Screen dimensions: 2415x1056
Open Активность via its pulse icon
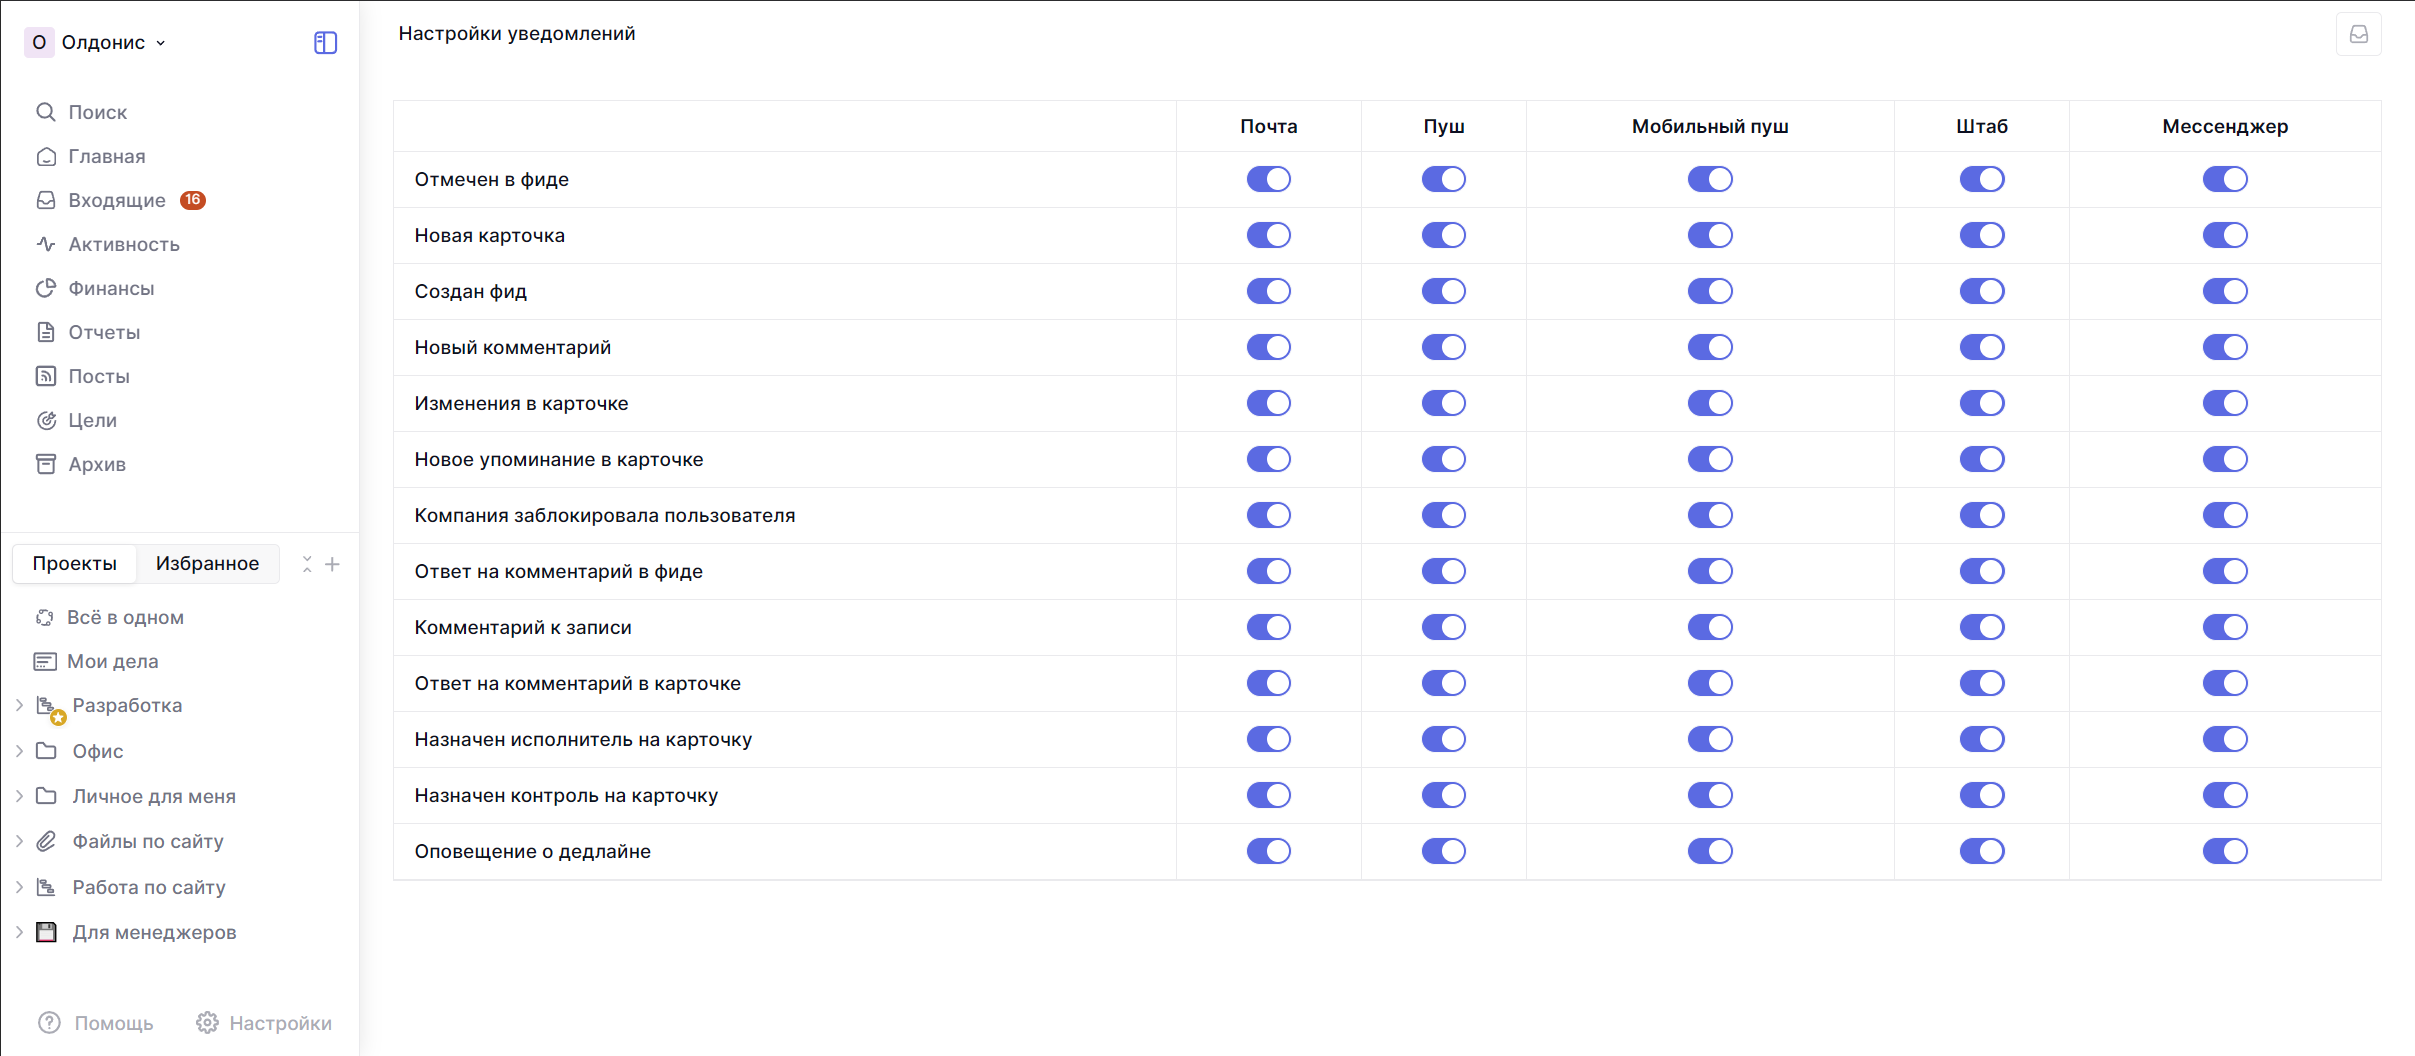click(46, 244)
